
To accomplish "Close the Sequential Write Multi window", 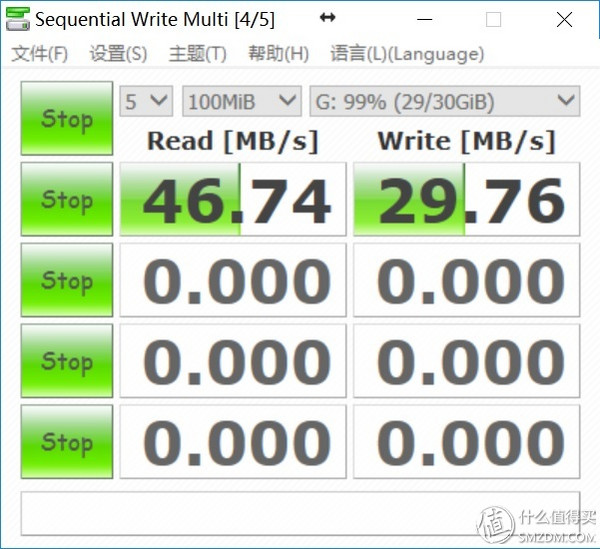I will pos(564,19).
